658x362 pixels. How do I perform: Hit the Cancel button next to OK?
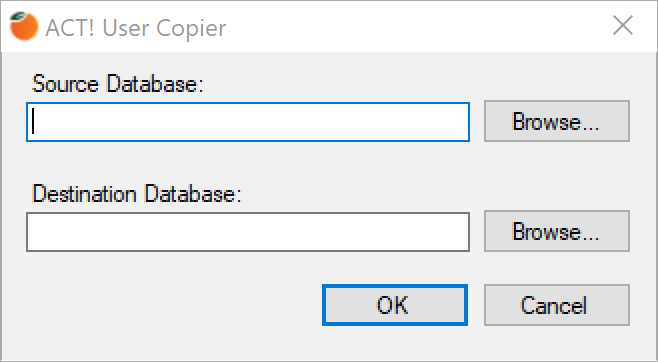557,305
